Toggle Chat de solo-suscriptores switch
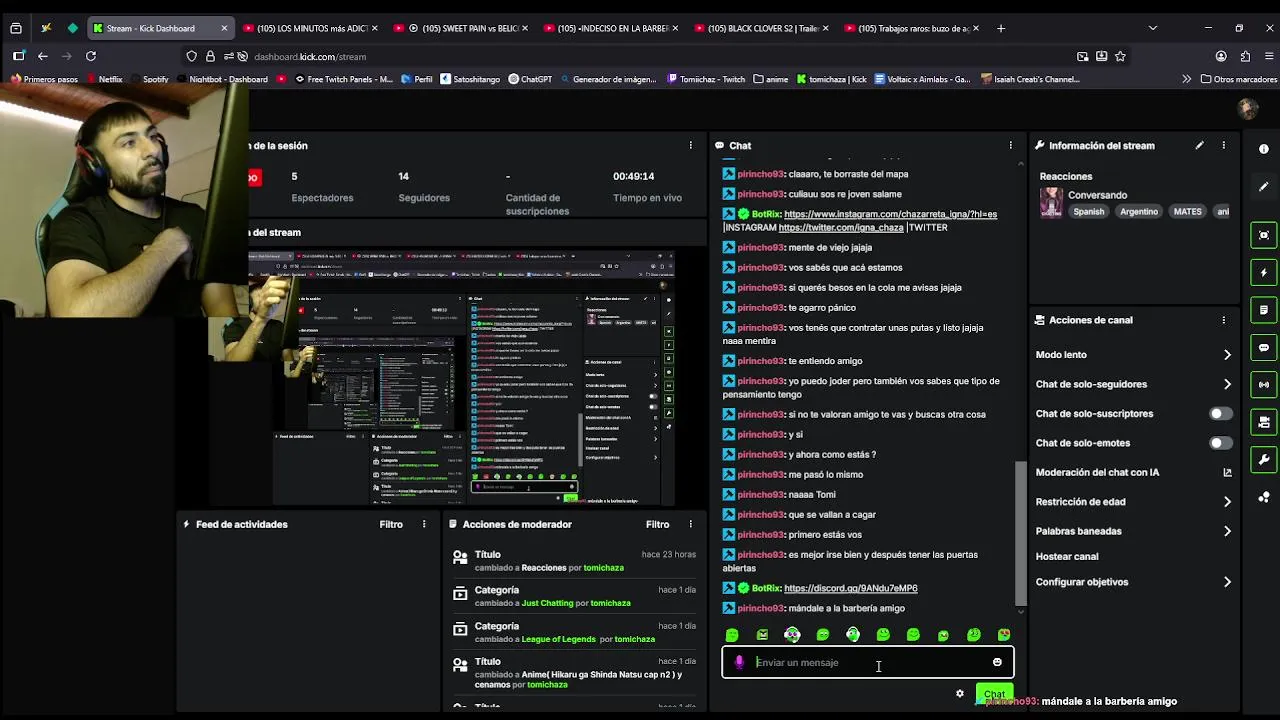The width and height of the screenshot is (1280, 720). [x=1220, y=413]
